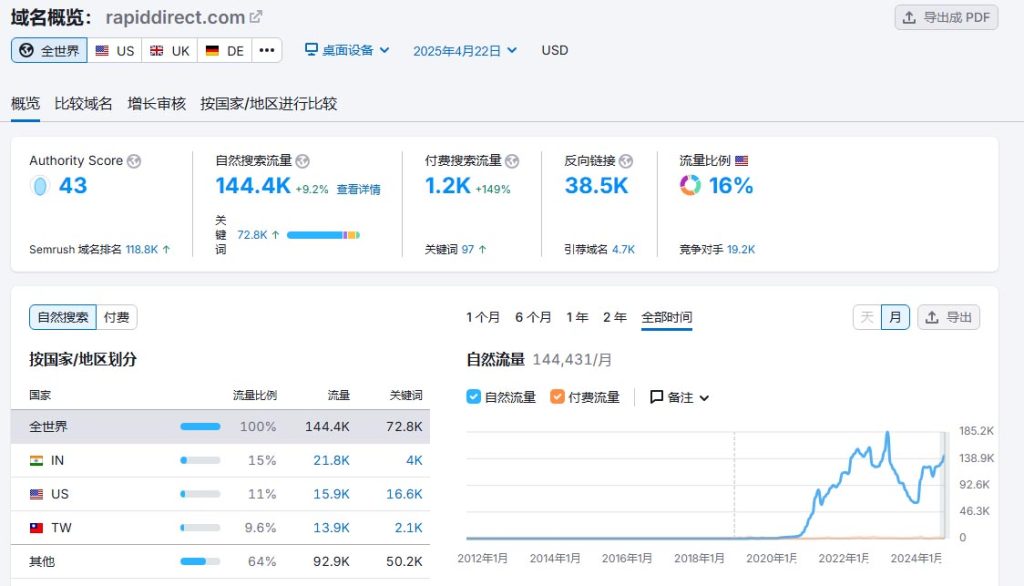Click the referring domains 4.7K link
The width and height of the screenshot is (1024, 586).
[623, 249]
